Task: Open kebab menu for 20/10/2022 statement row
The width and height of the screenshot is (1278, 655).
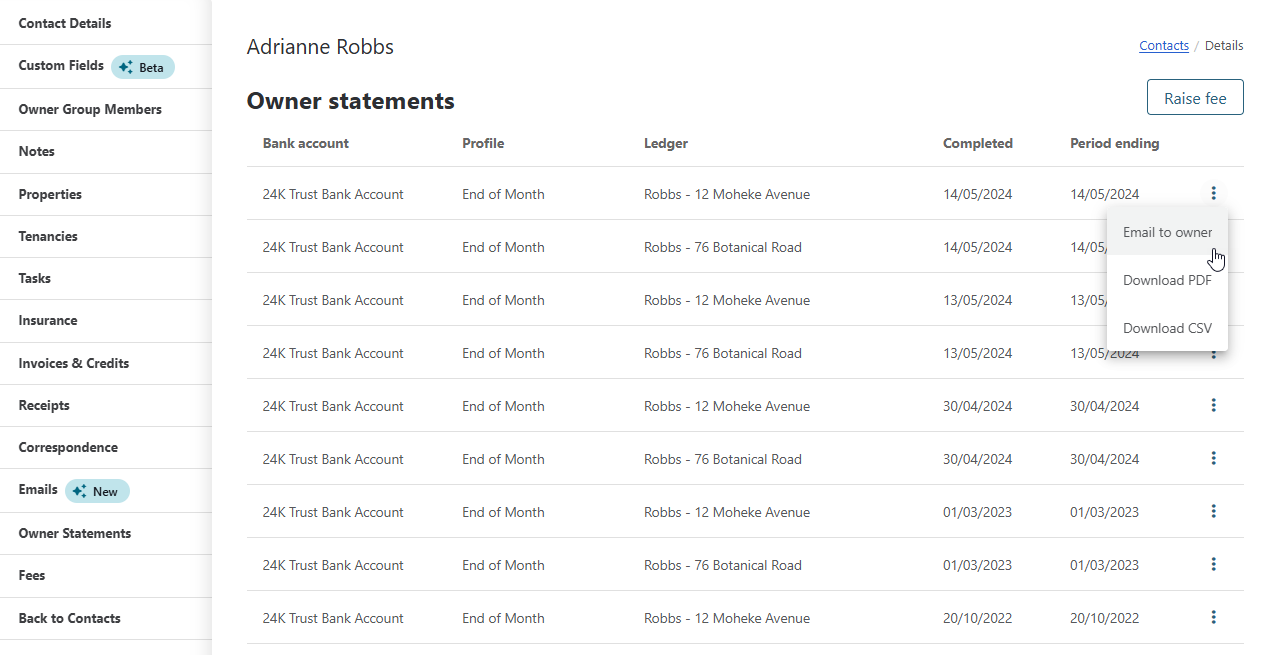Action: pos(1213,617)
